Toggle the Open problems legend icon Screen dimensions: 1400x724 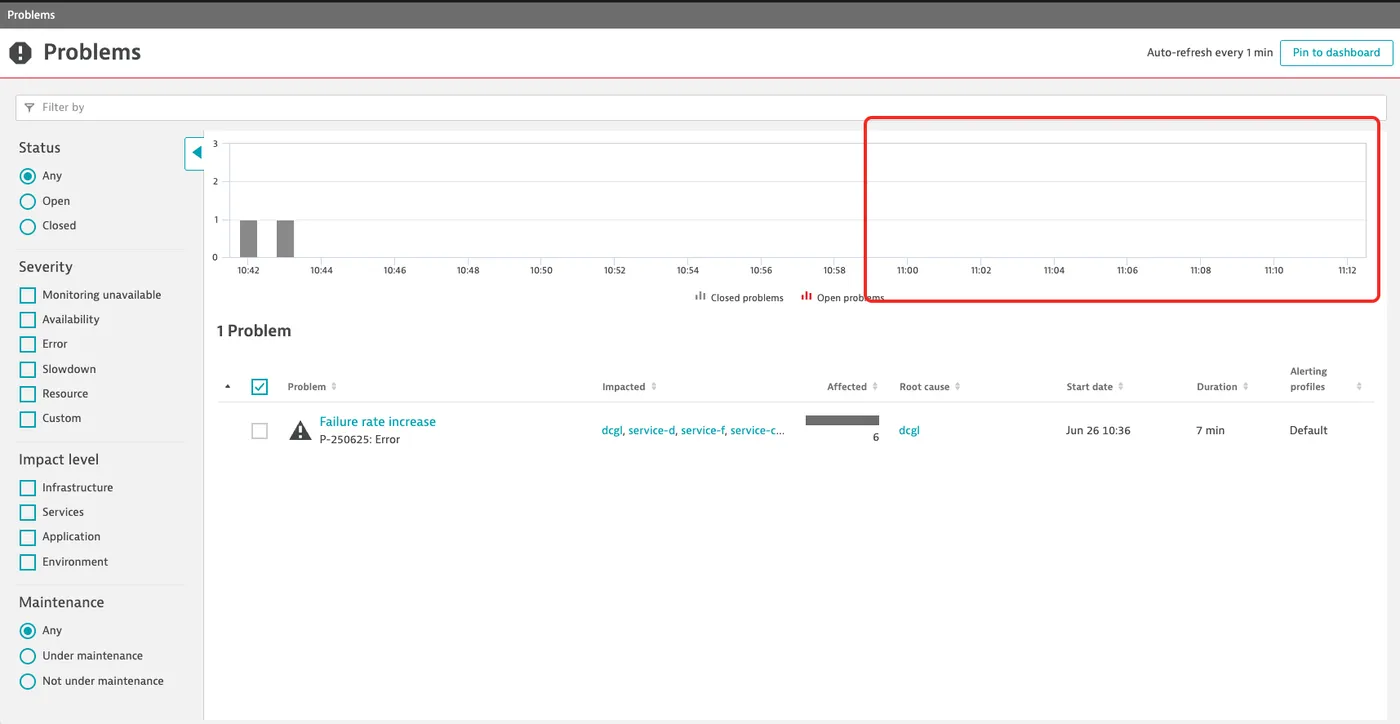tap(807, 297)
